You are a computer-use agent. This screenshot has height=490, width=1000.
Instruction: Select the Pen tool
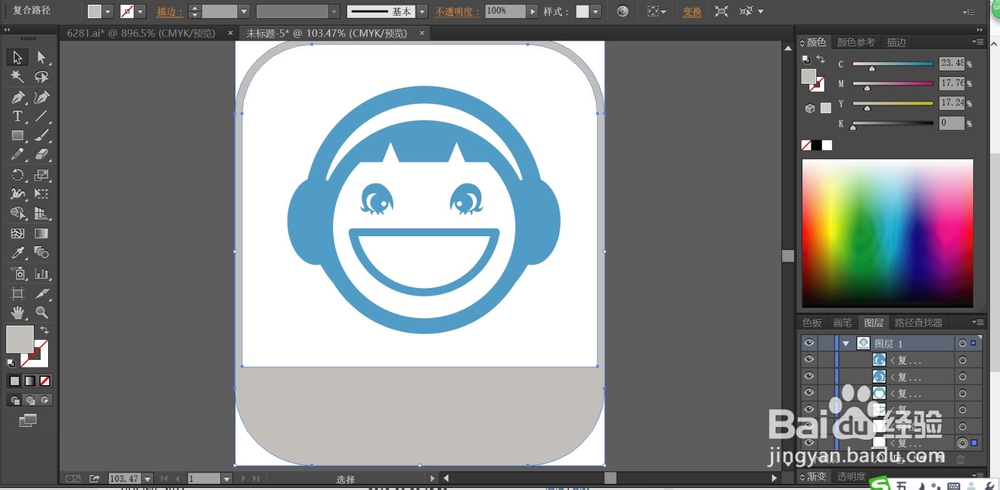click(x=17, y=97)
